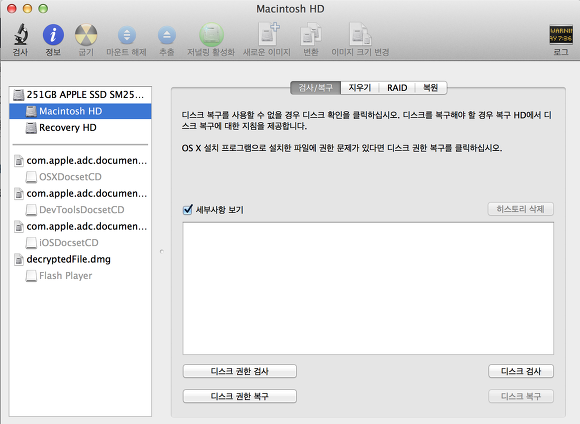The image size is (580, 424).
Task: Click the 추출 eject toolbar icon
Action: click(x=167, y=35)
